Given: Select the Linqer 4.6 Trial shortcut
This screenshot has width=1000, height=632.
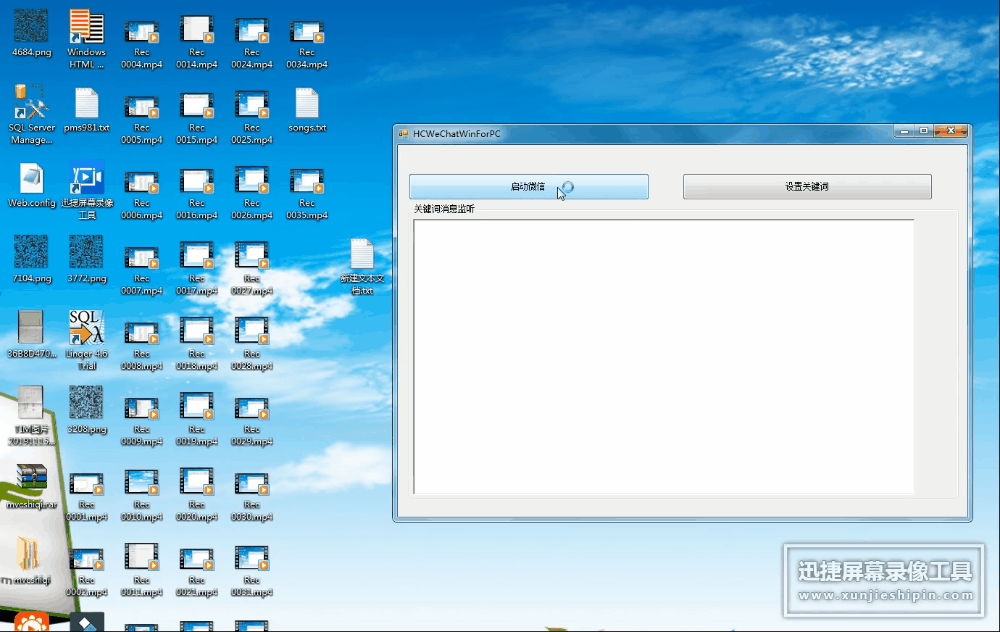Looking at the screenshot, I should click(x=86, y=329).
